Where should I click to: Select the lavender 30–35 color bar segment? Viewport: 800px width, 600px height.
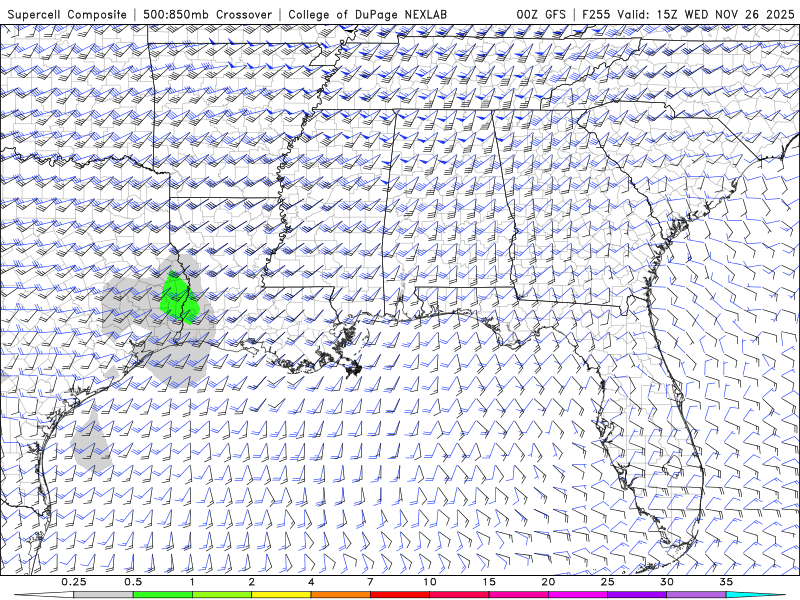(696, 595)
